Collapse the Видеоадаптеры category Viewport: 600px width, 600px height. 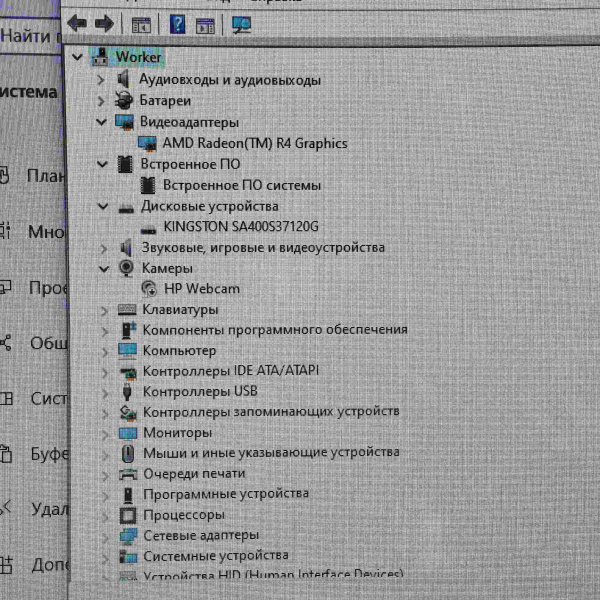pyautogui.click(x=101, y=121)
